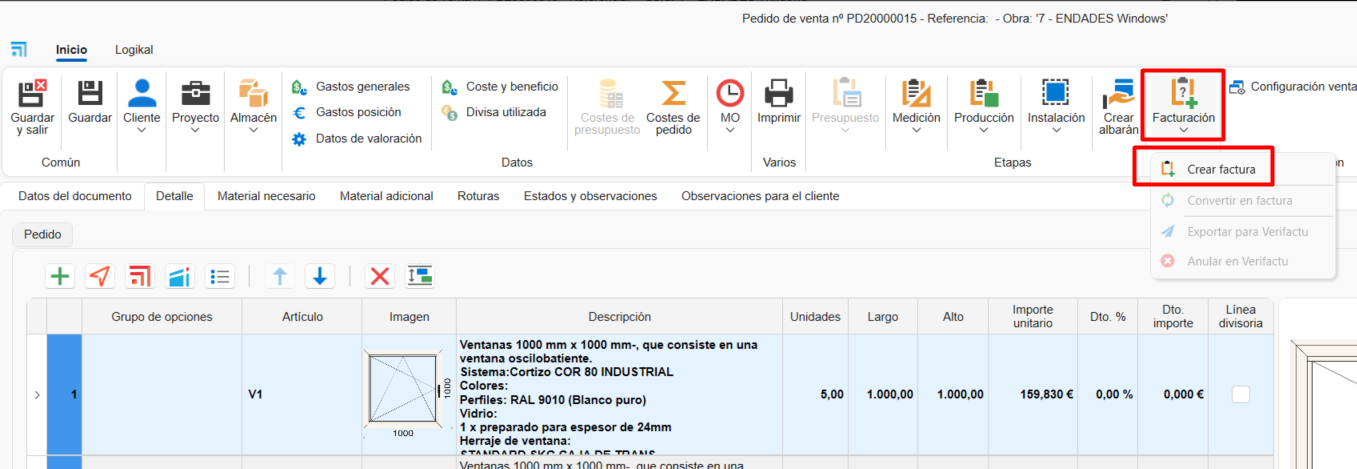The image size is (1357, 469).
Task: Select the V1 article cell
Action: (302, 394)
